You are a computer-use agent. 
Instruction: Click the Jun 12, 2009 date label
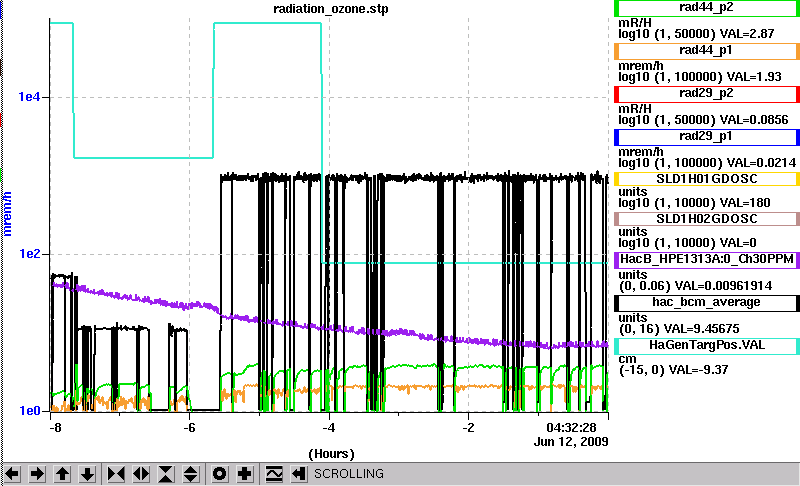click(x=571, y=442)
